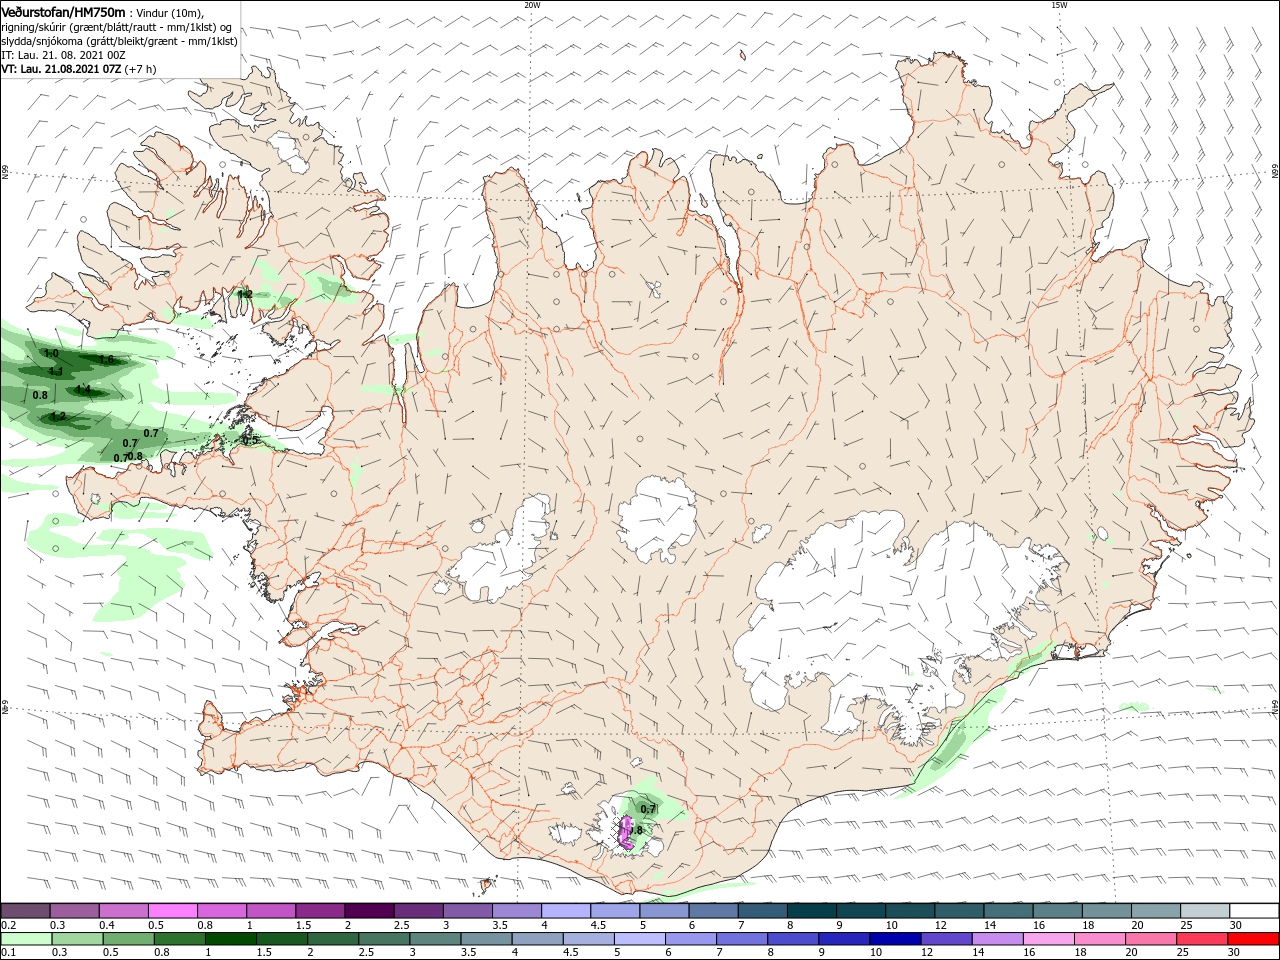The width and height of the screenshot is (1280, 960).
Task: Click the 1.1 precipitation value off the west coast
Action: [x=56, y=371]
